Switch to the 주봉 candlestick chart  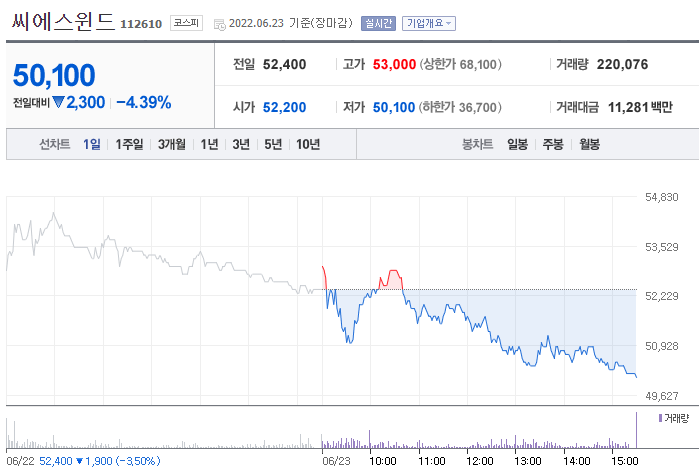(x=553, y=144)
